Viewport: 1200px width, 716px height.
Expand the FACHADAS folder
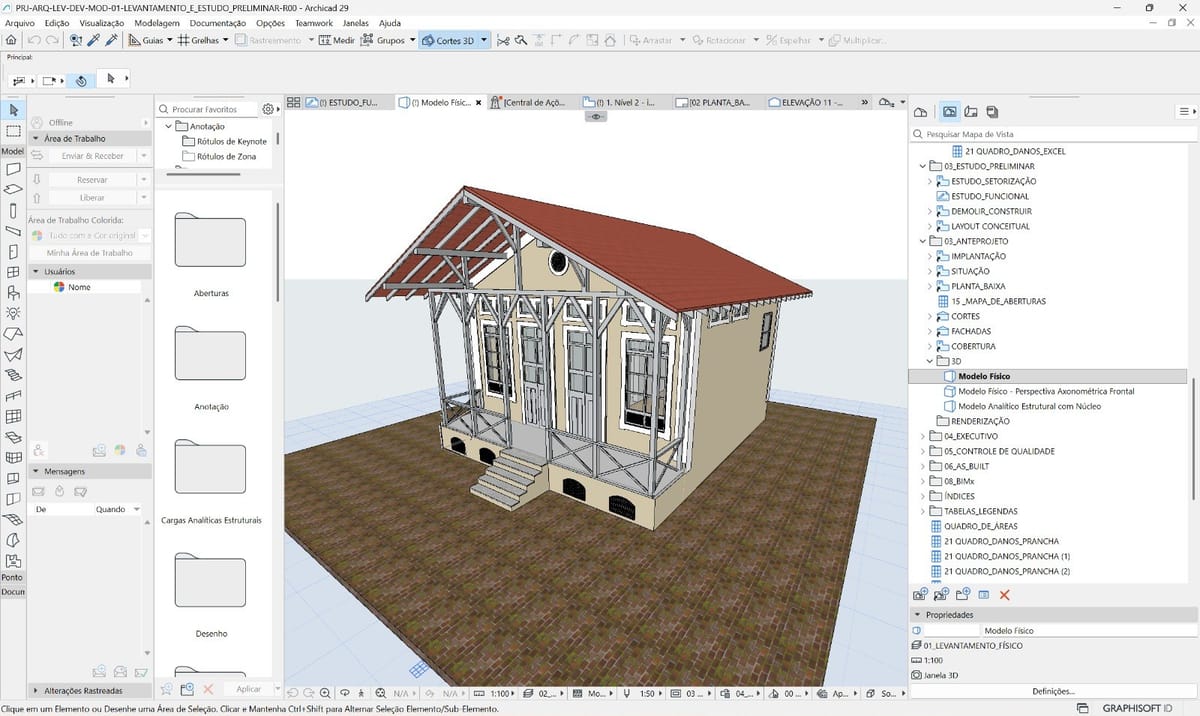coord(930,331)
